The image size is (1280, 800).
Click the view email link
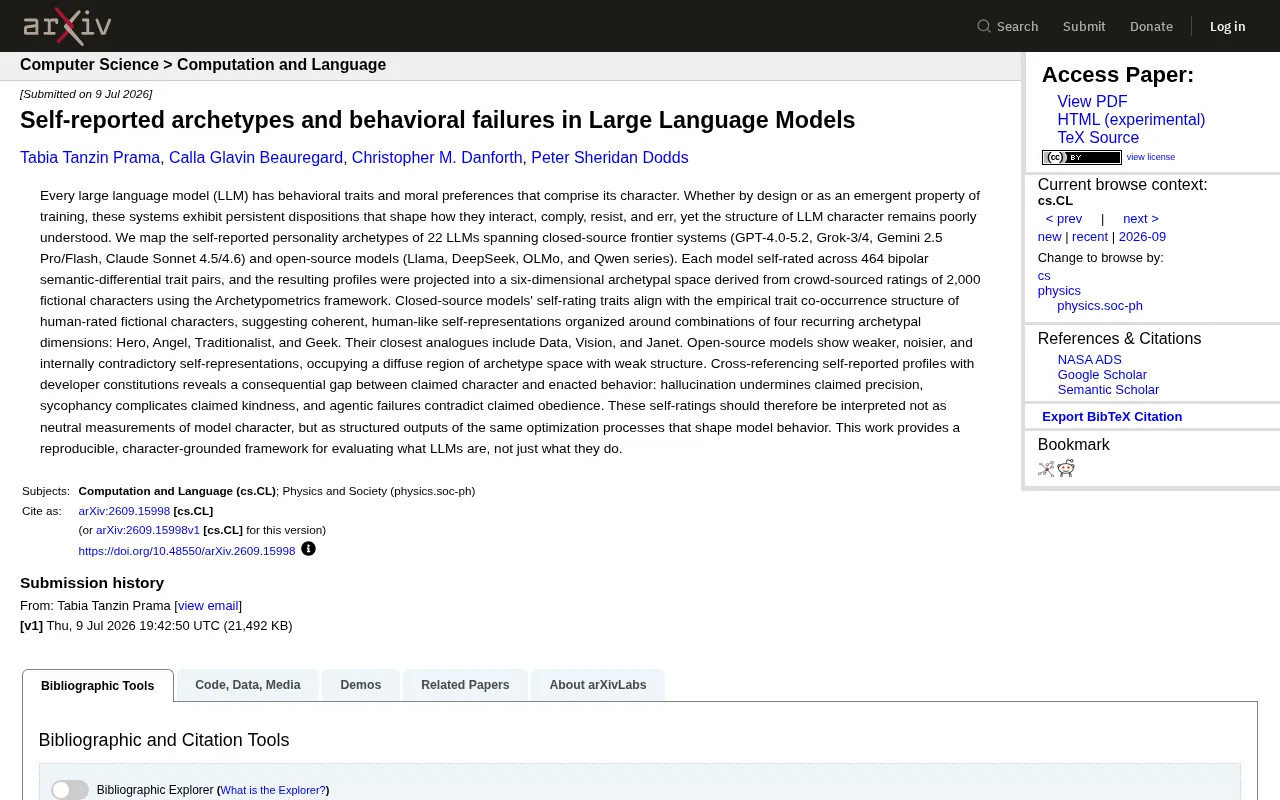pos(208,606)
